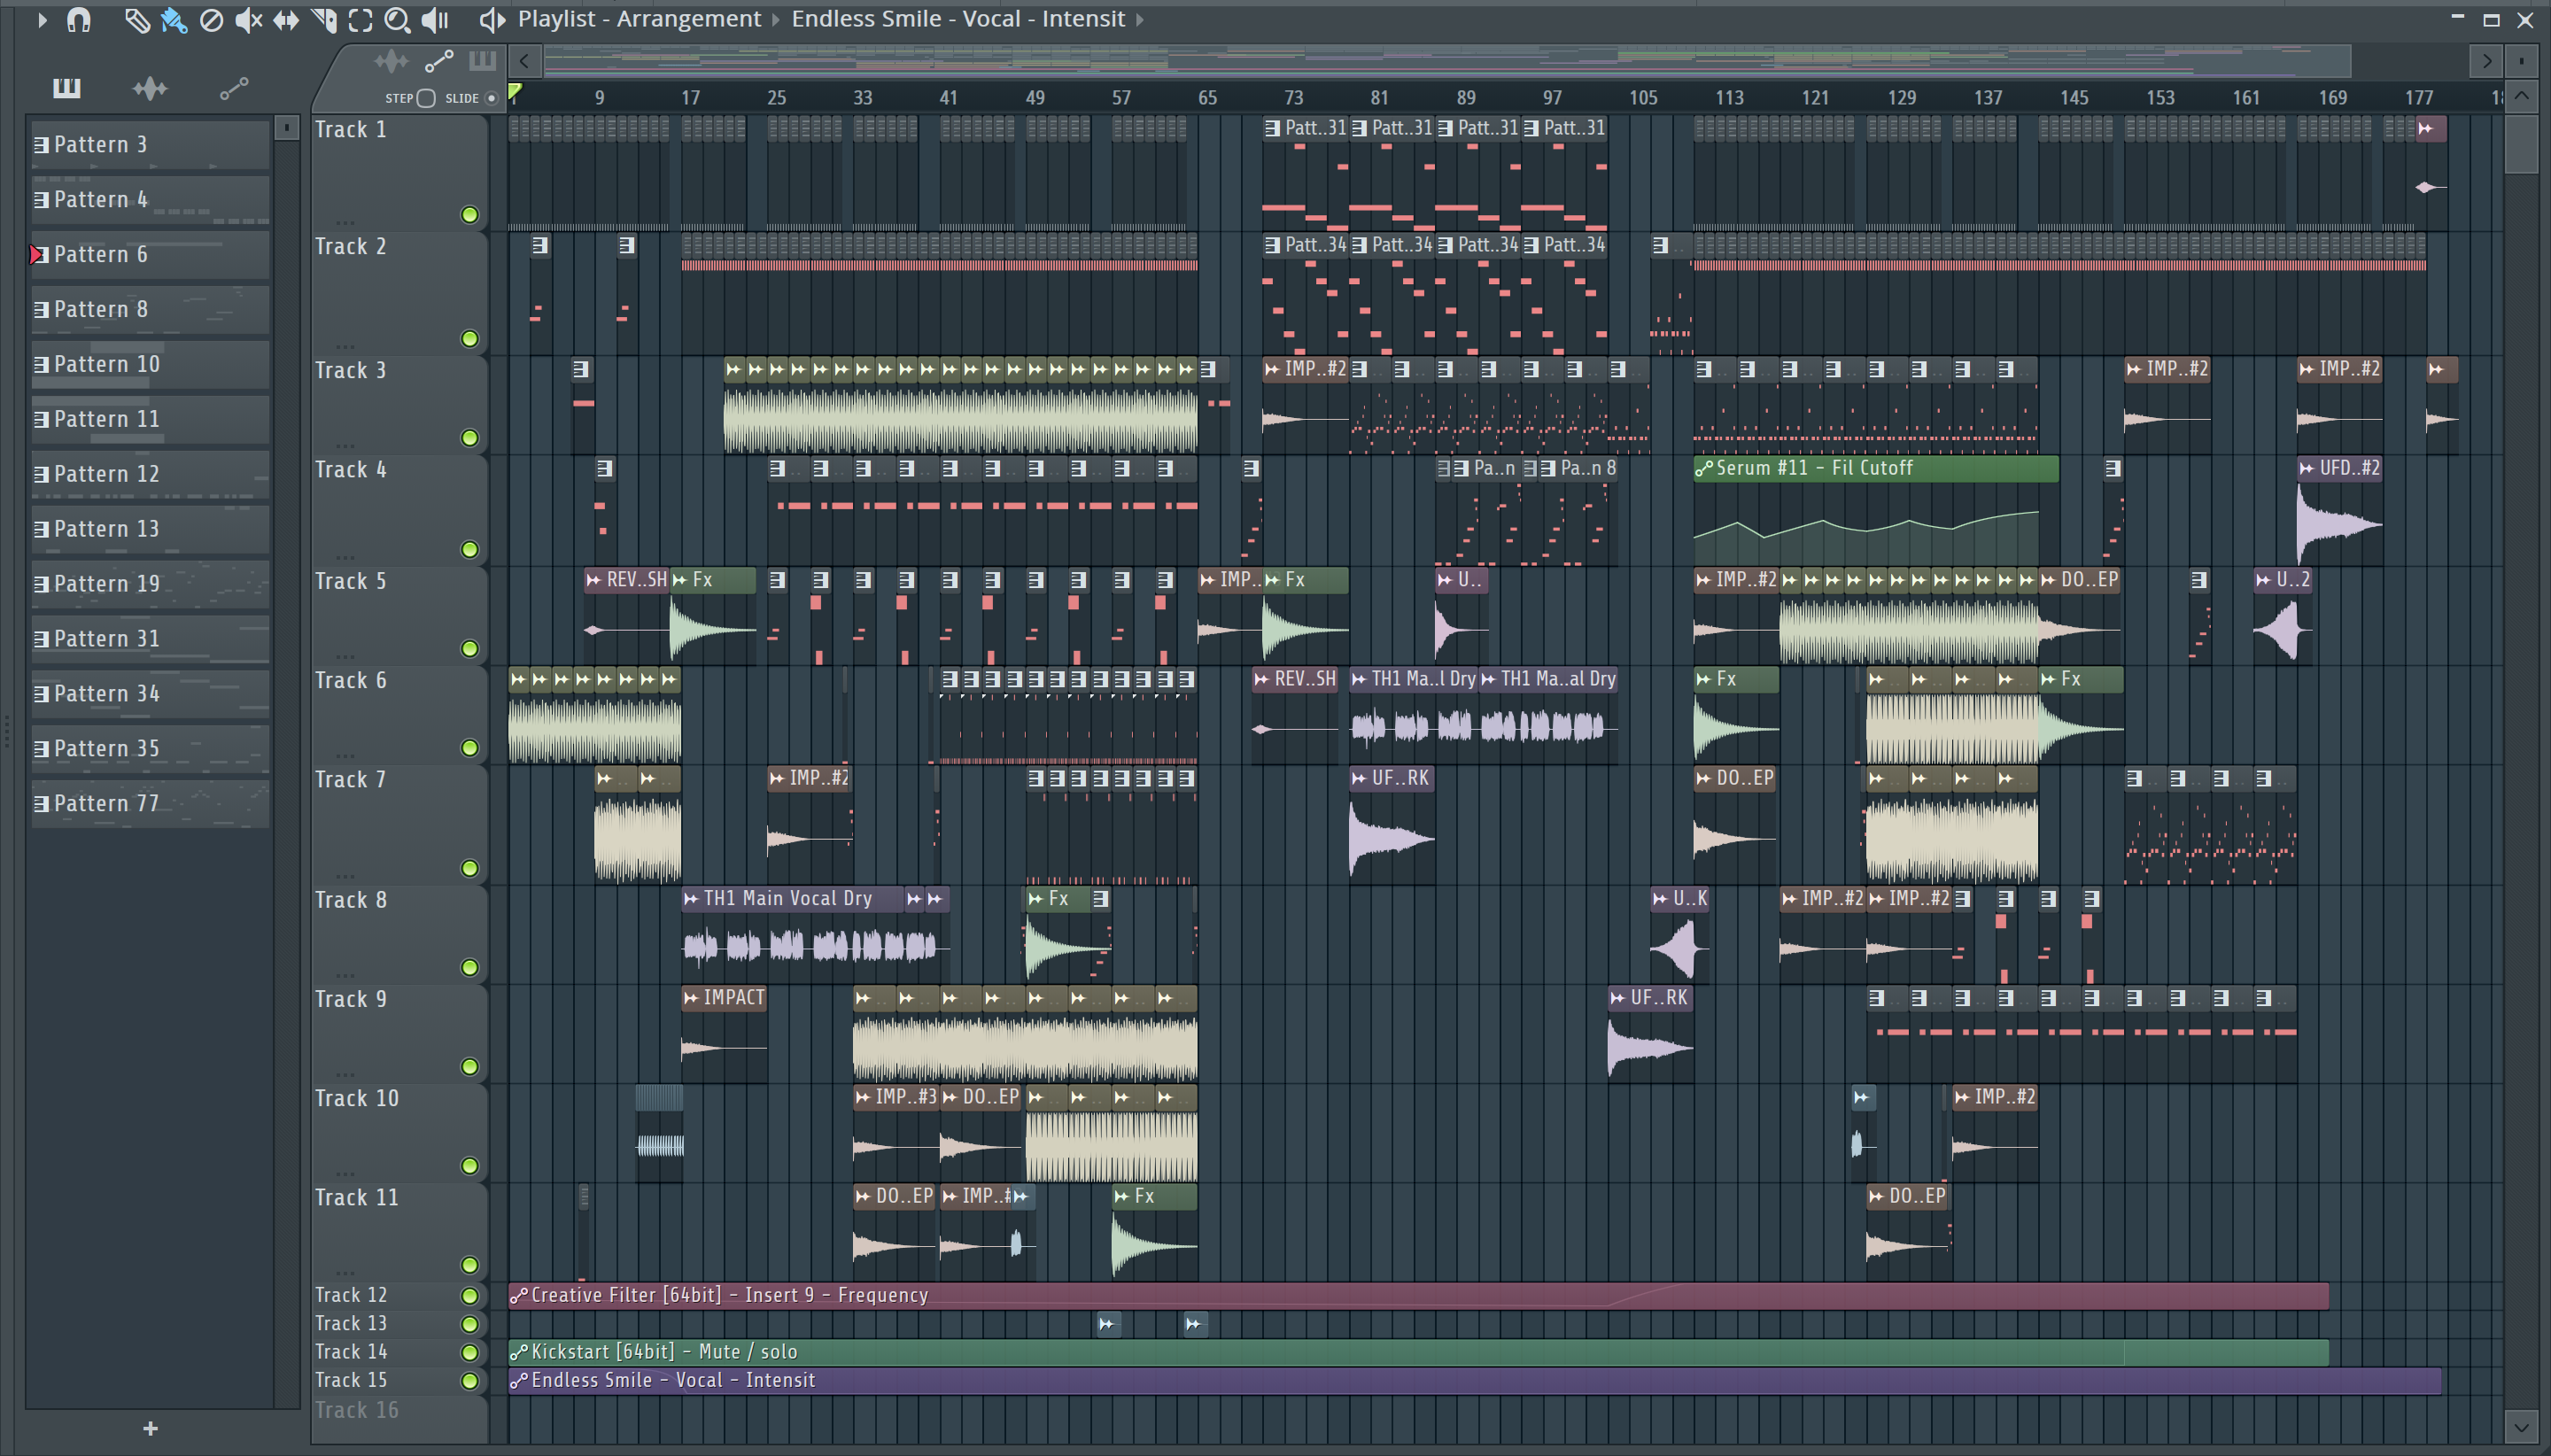Click the Playlist - Arrangement title
This screenshot has width=2551, height=1456.
coord(639,19)
